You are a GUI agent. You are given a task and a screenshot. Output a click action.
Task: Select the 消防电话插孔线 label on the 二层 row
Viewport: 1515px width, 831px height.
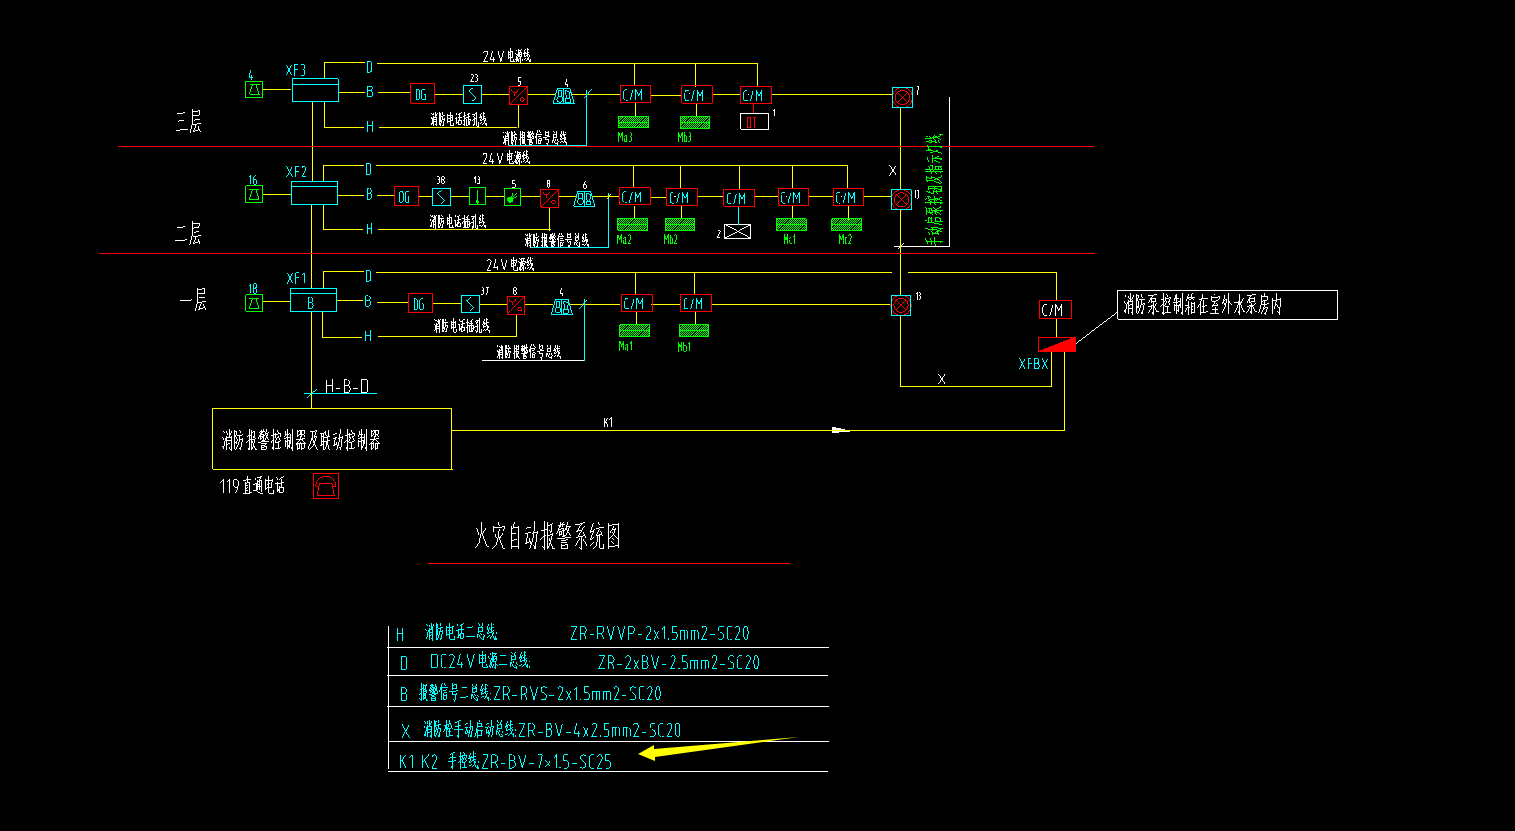tap(458, 221)
